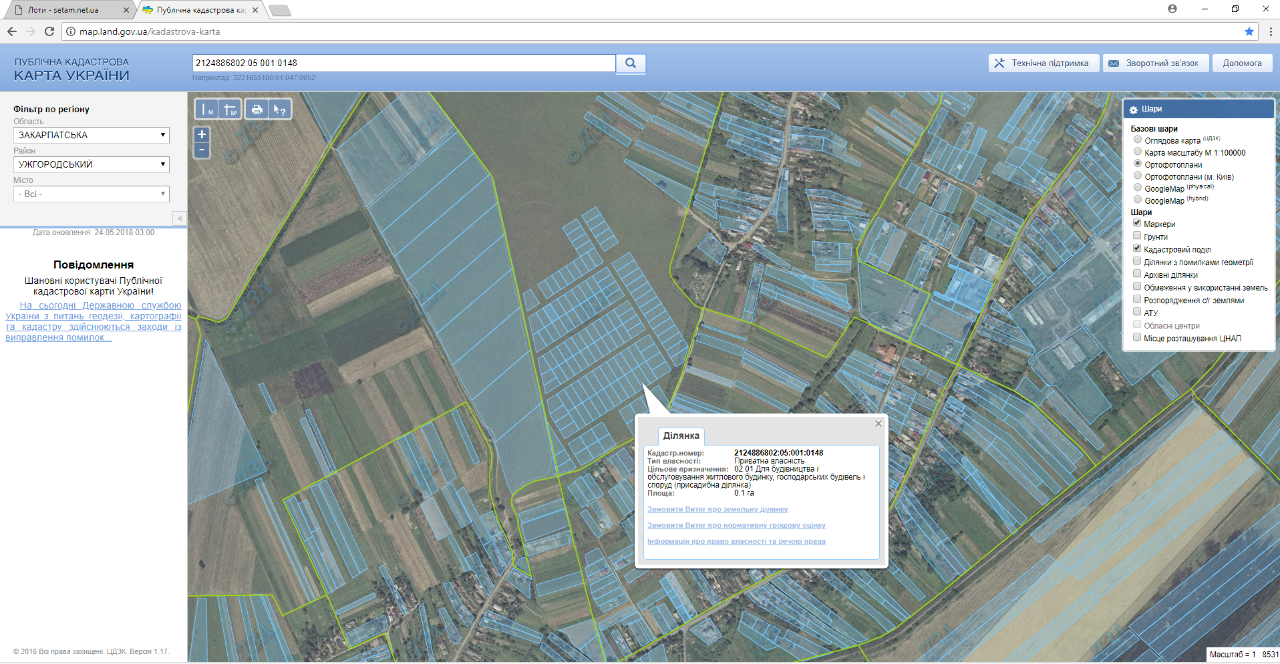The height and width of the screenshot is (664, 1280).
Task: Print the map with printer icon
Action: coord(257,109)
